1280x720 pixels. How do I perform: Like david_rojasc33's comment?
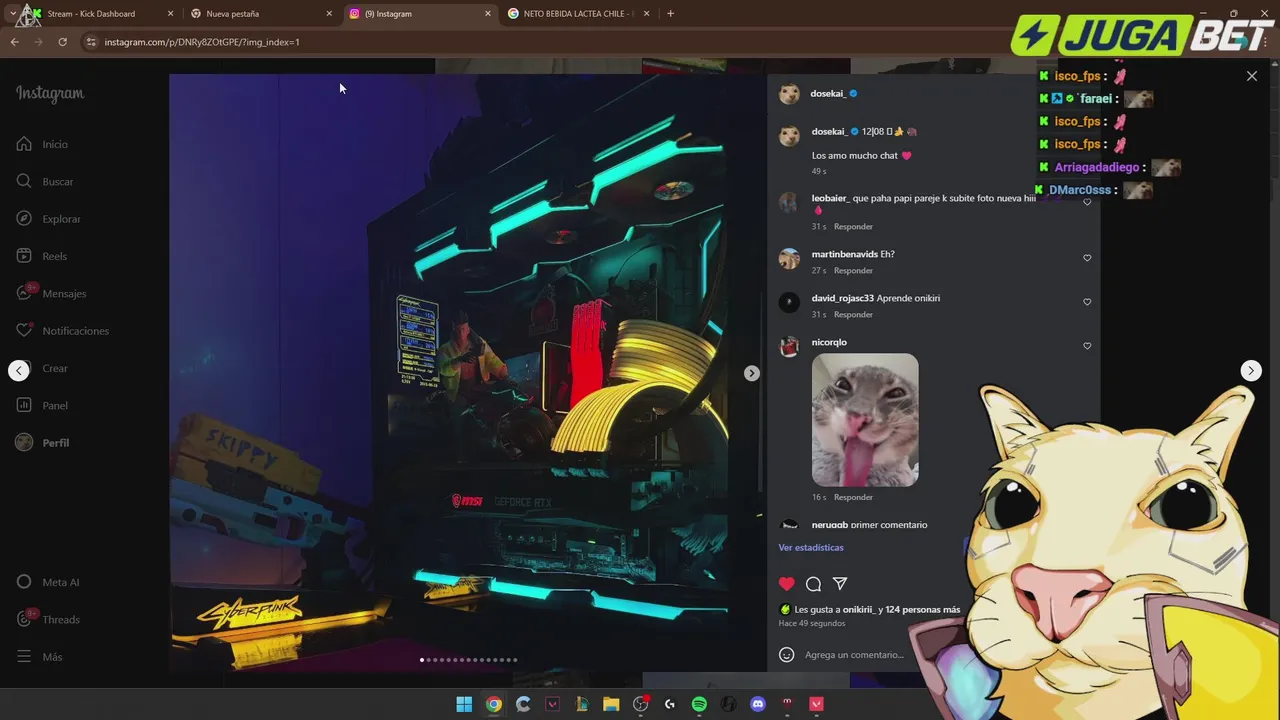pyautogui.click(x=1087, y=302)
